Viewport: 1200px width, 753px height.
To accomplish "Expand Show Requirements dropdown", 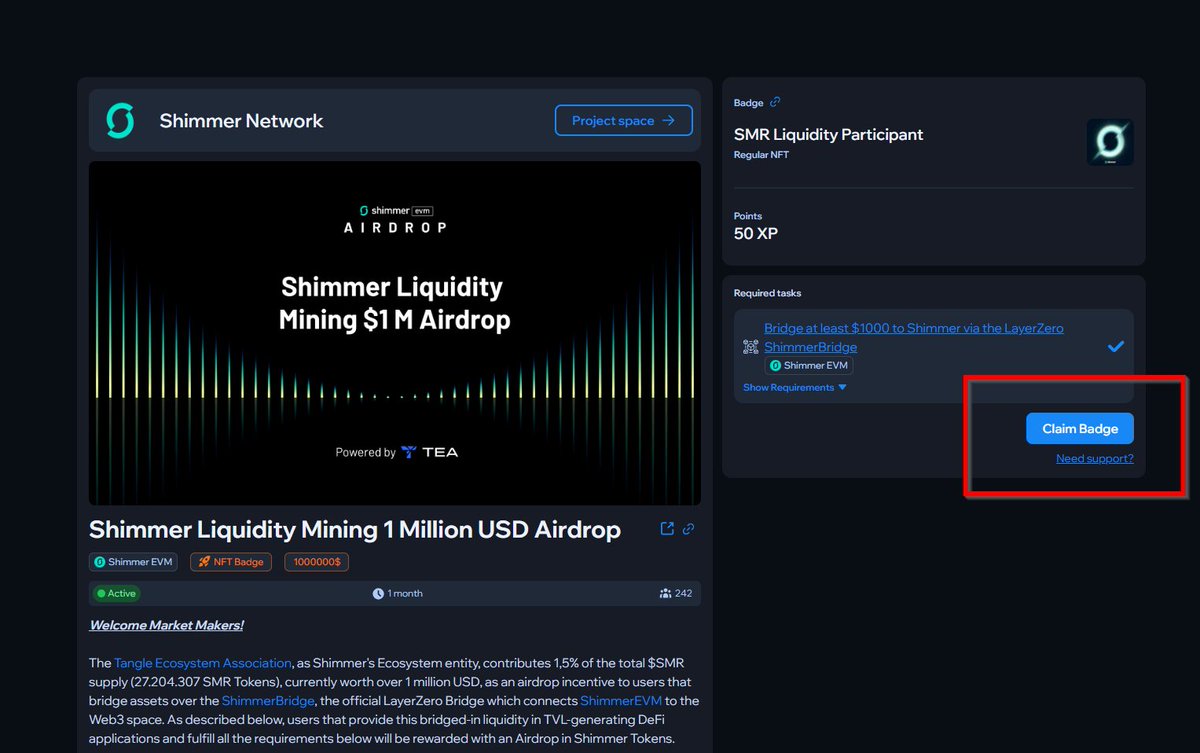I will click(x=795, y=387).
